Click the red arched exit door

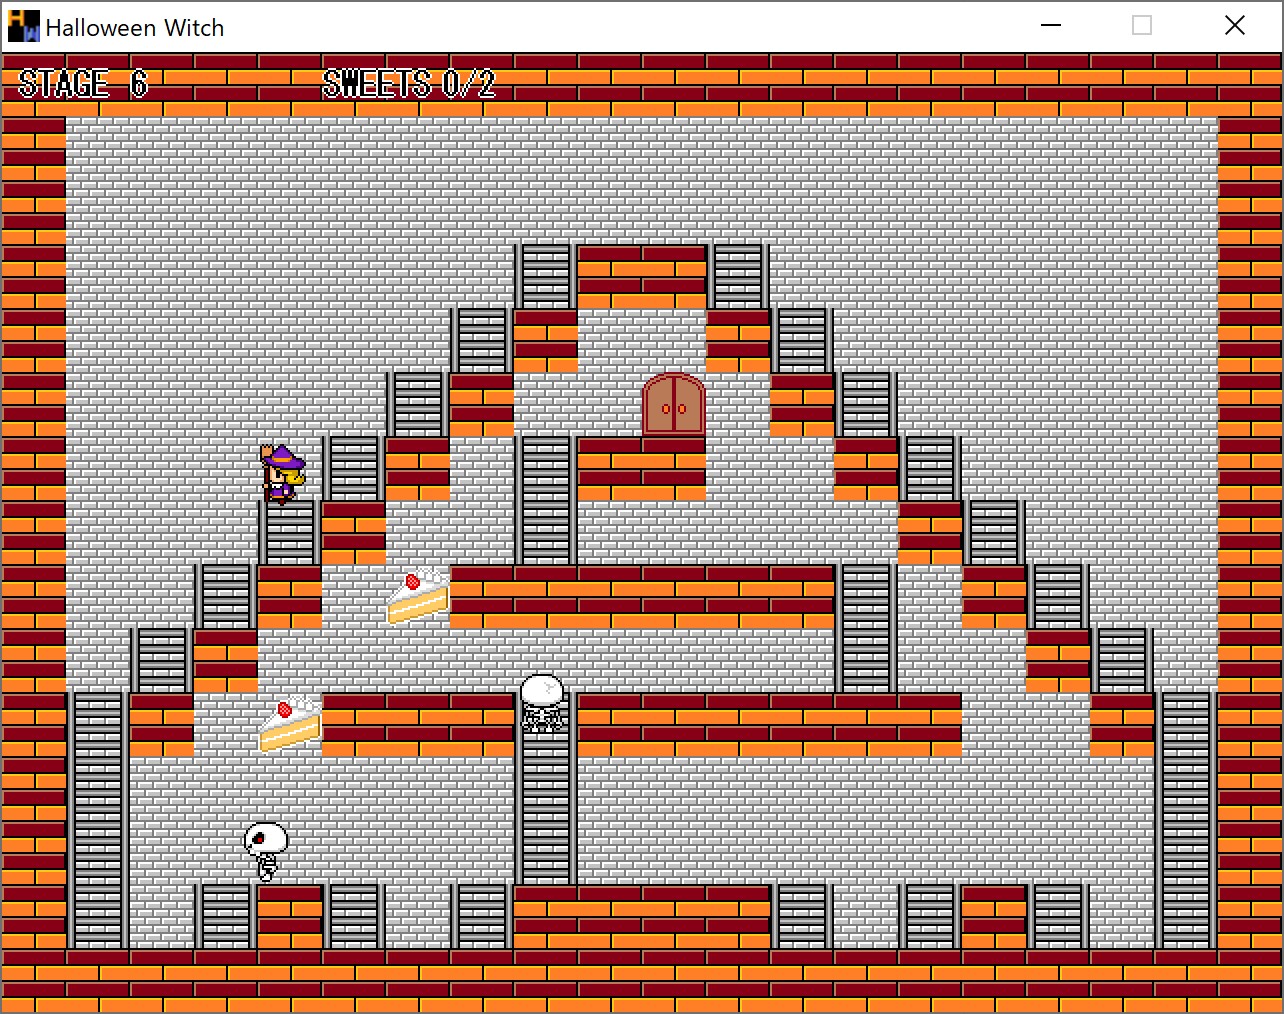tap(674, 404)
